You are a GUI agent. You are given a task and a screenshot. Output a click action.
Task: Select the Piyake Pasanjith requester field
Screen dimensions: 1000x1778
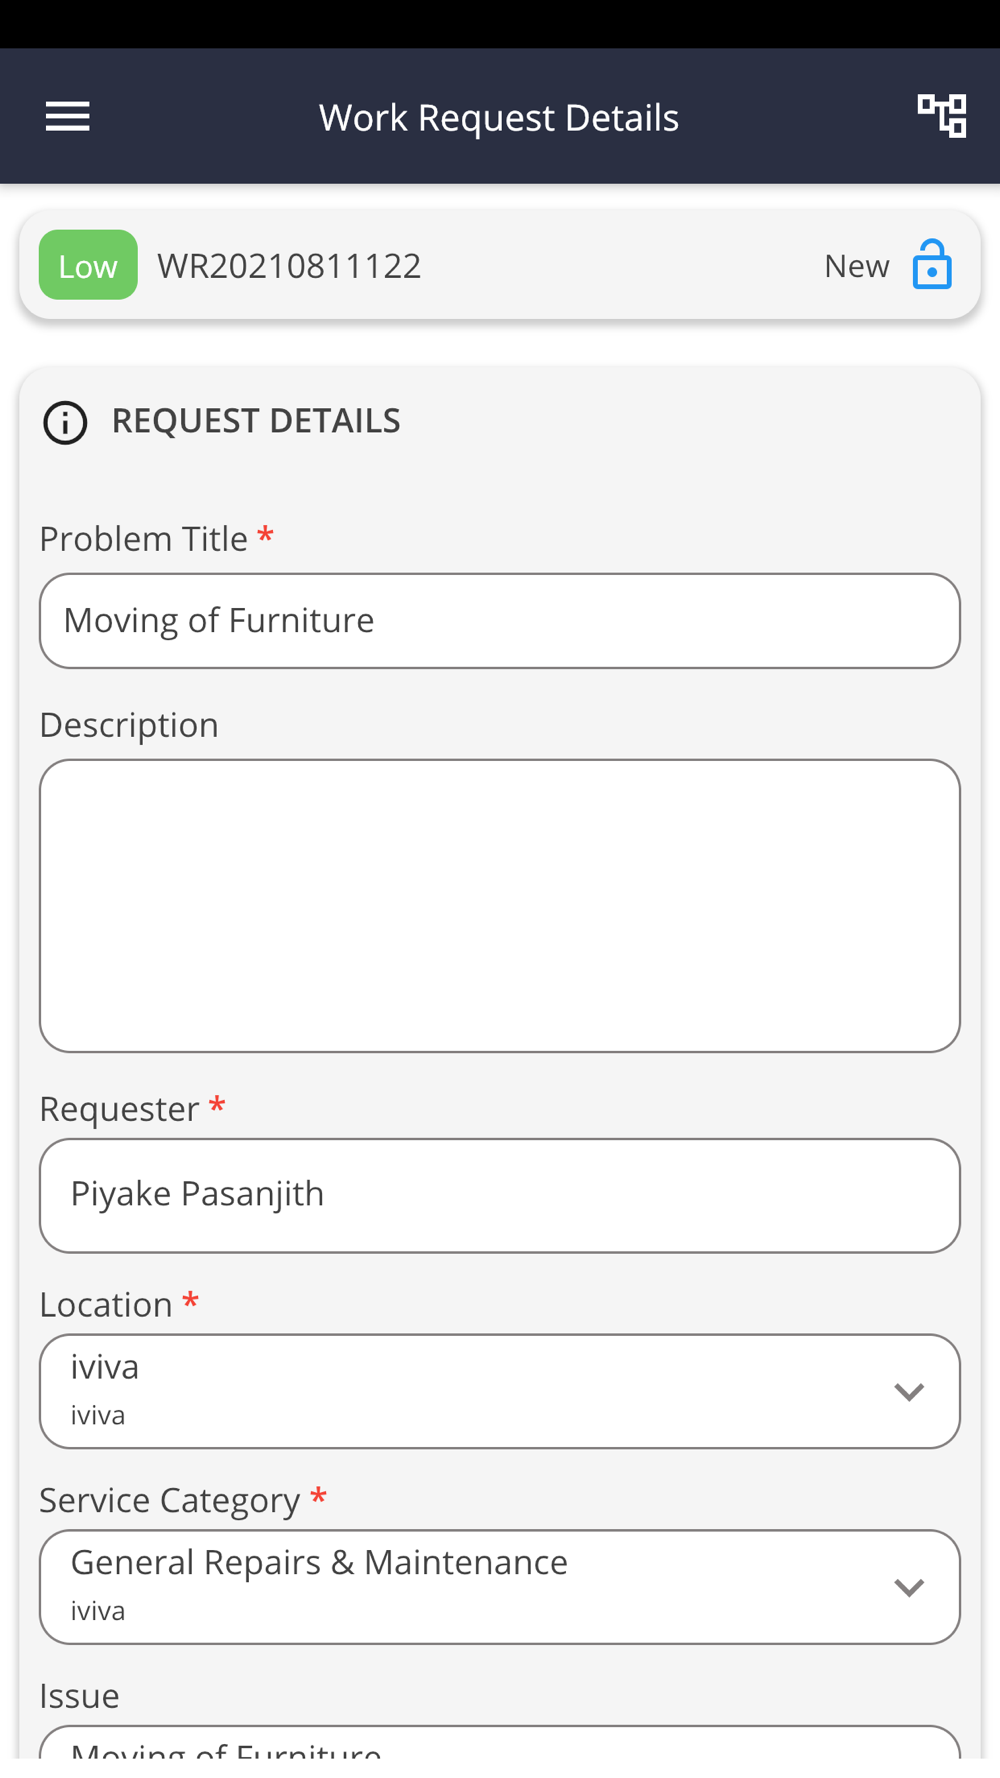(x=500, y=1196)
